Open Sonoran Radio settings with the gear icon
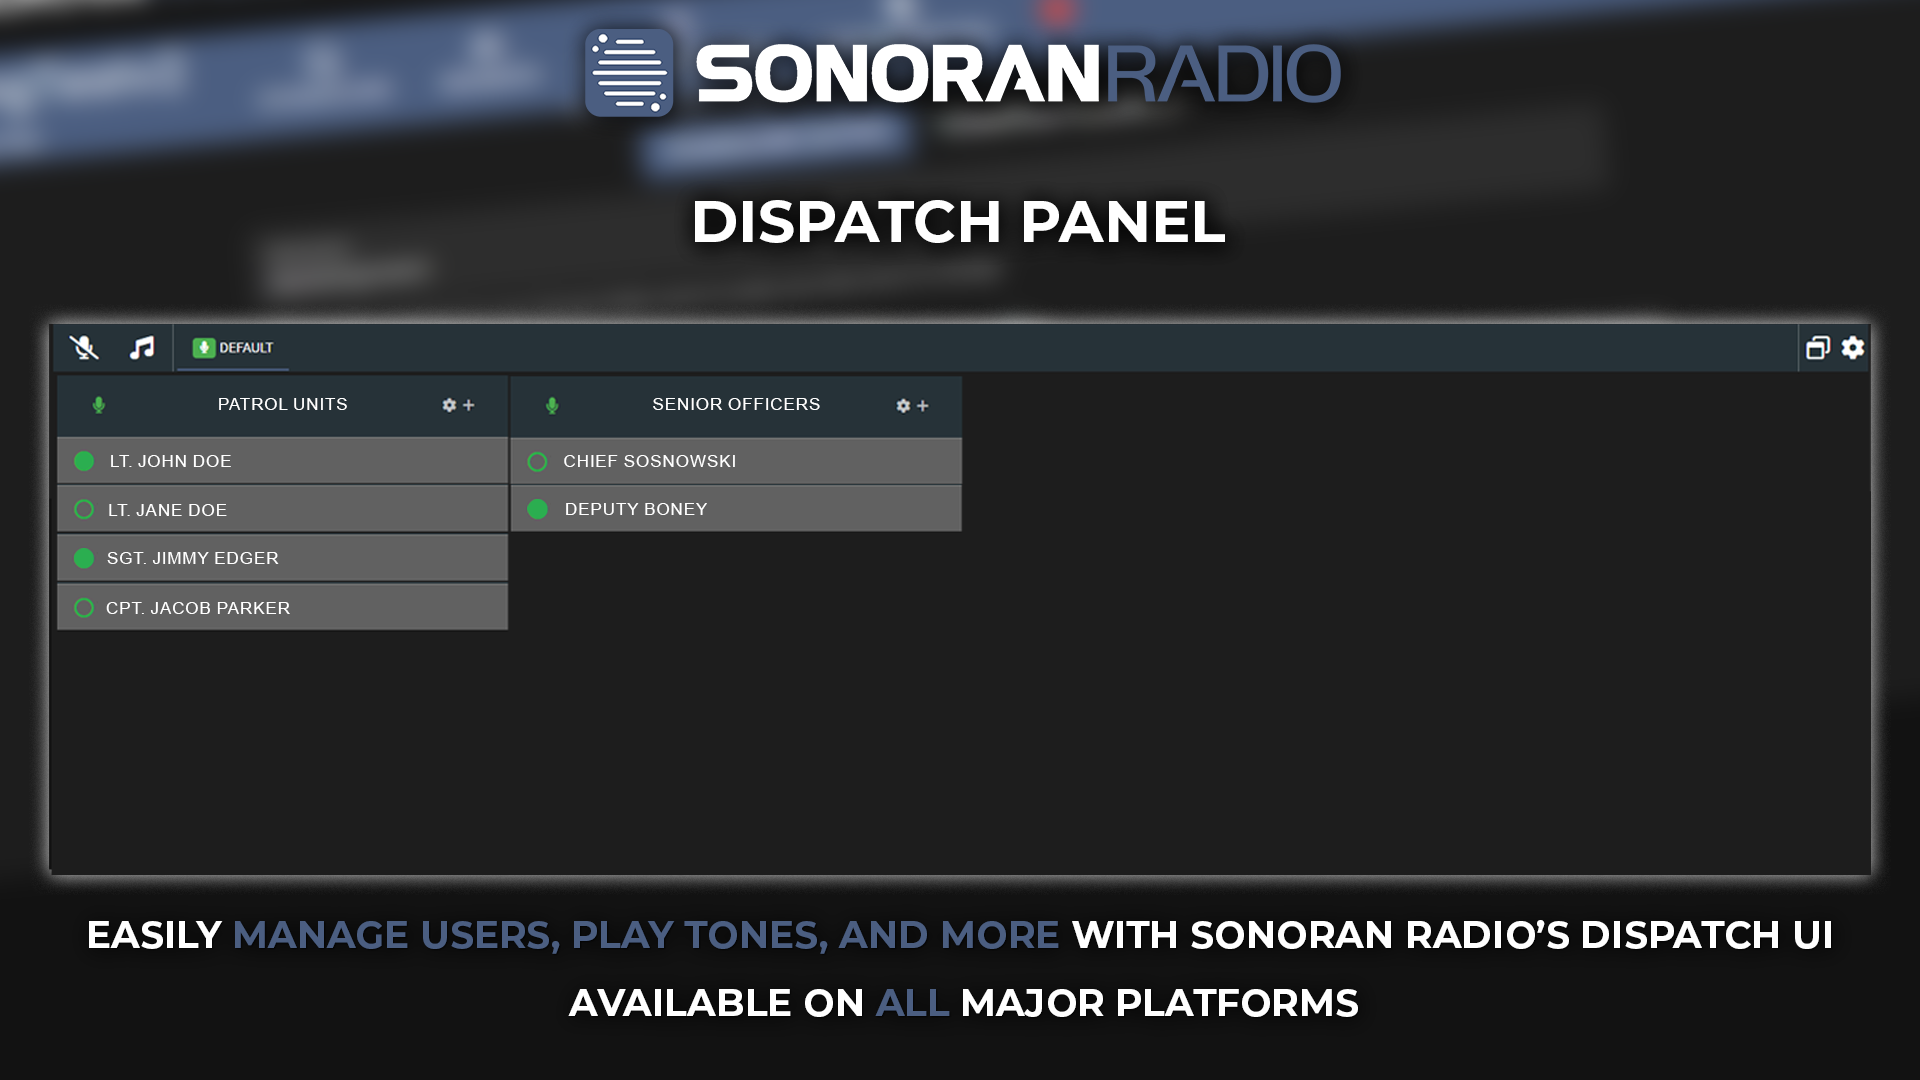This screenshot has height=1080, width=1920. point(1853,348)
